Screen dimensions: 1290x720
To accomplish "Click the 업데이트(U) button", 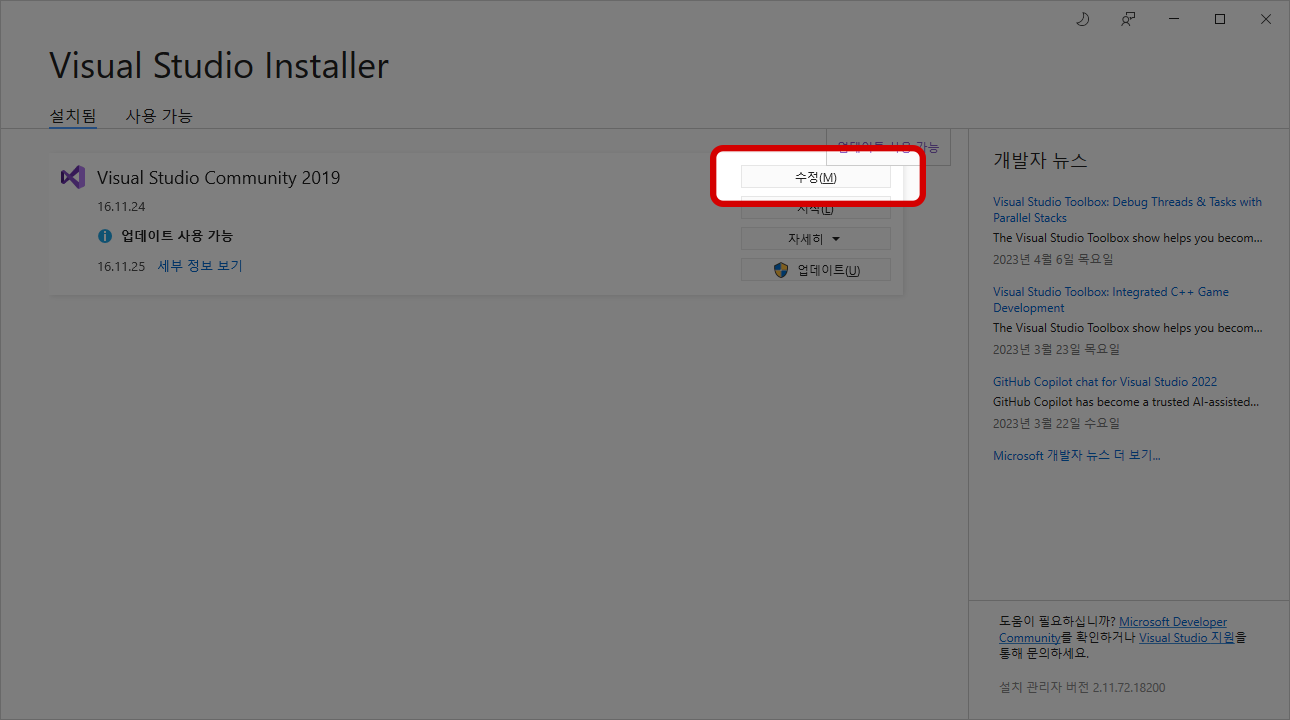I will tap(815, 270).
